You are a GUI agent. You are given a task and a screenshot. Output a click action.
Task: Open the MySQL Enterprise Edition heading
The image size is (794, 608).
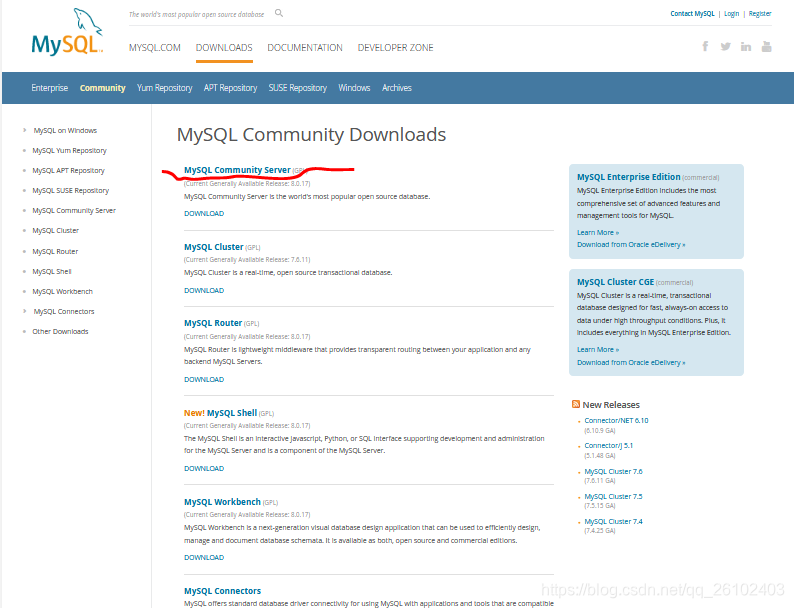(x=628, y=177)
